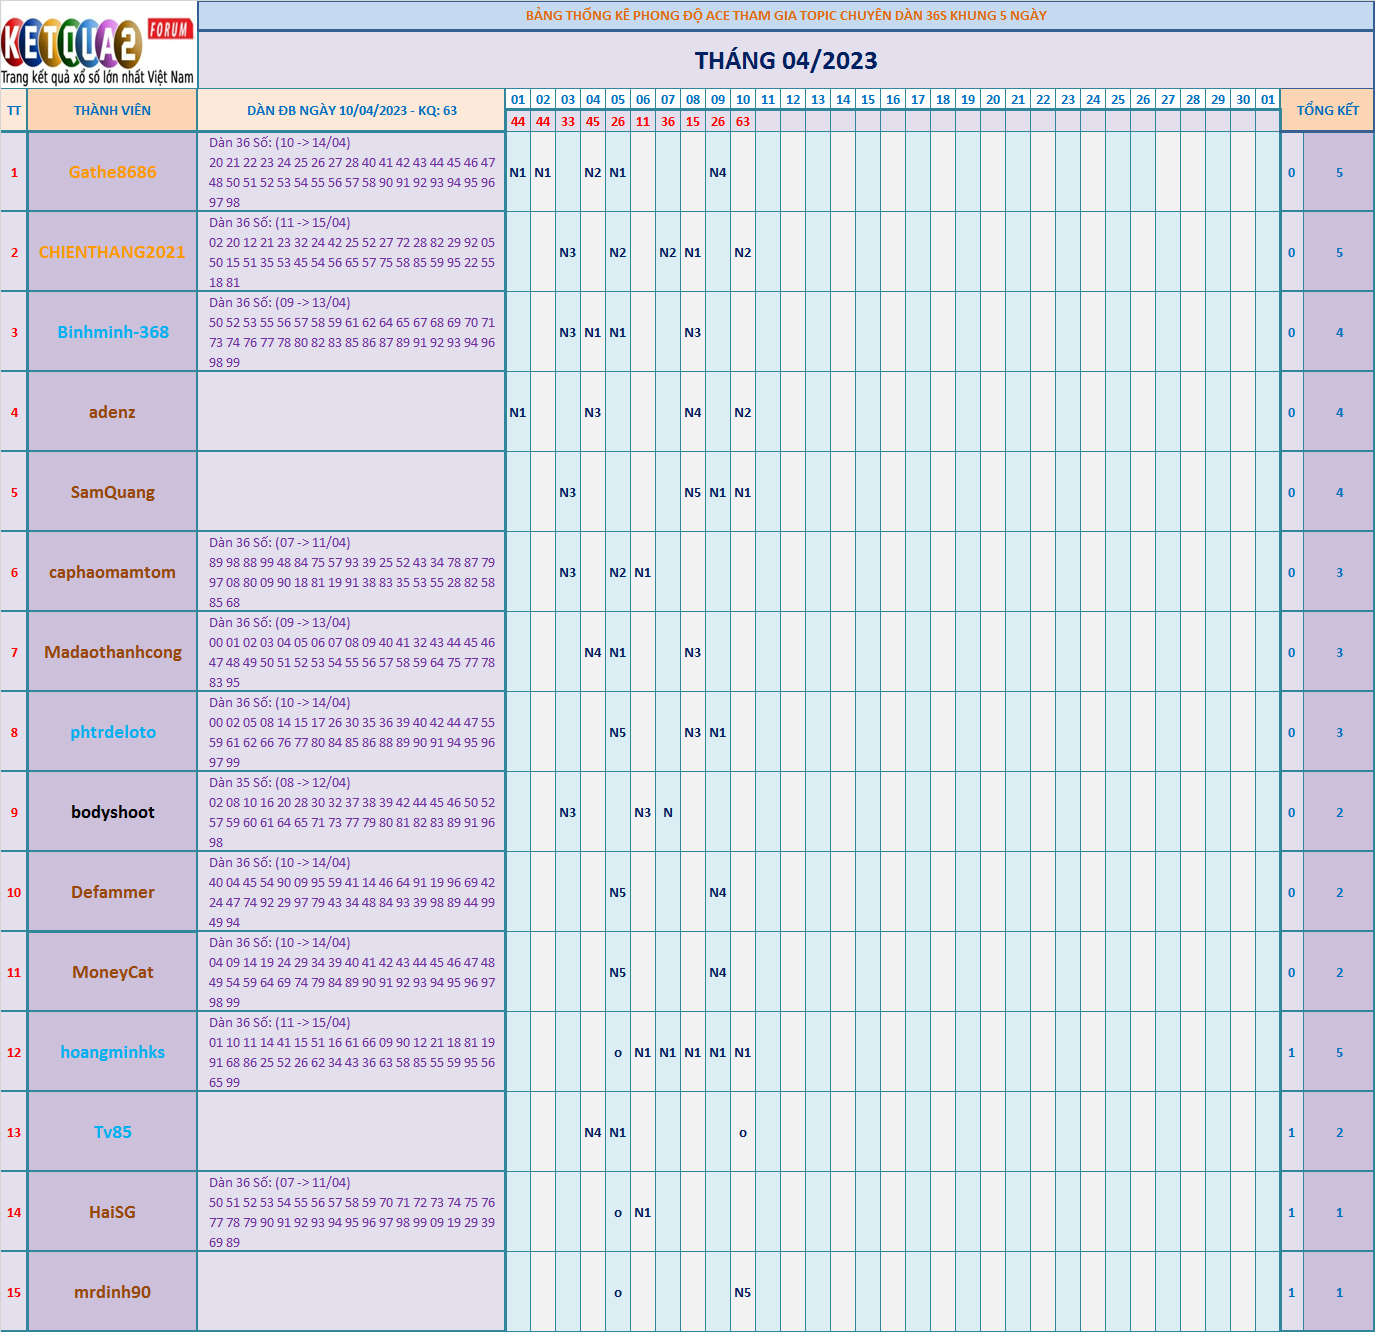Select day 15 column header
This screenshot has height=1332, width=1375.
(868, 99)
